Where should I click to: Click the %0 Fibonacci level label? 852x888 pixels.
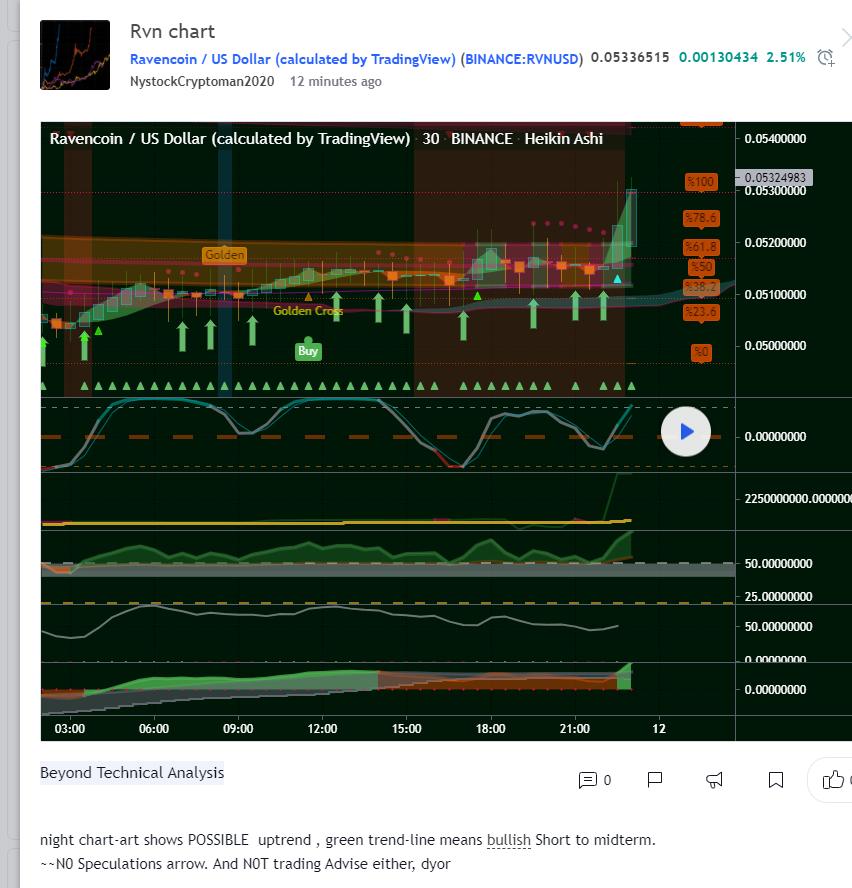coord(701,352)
